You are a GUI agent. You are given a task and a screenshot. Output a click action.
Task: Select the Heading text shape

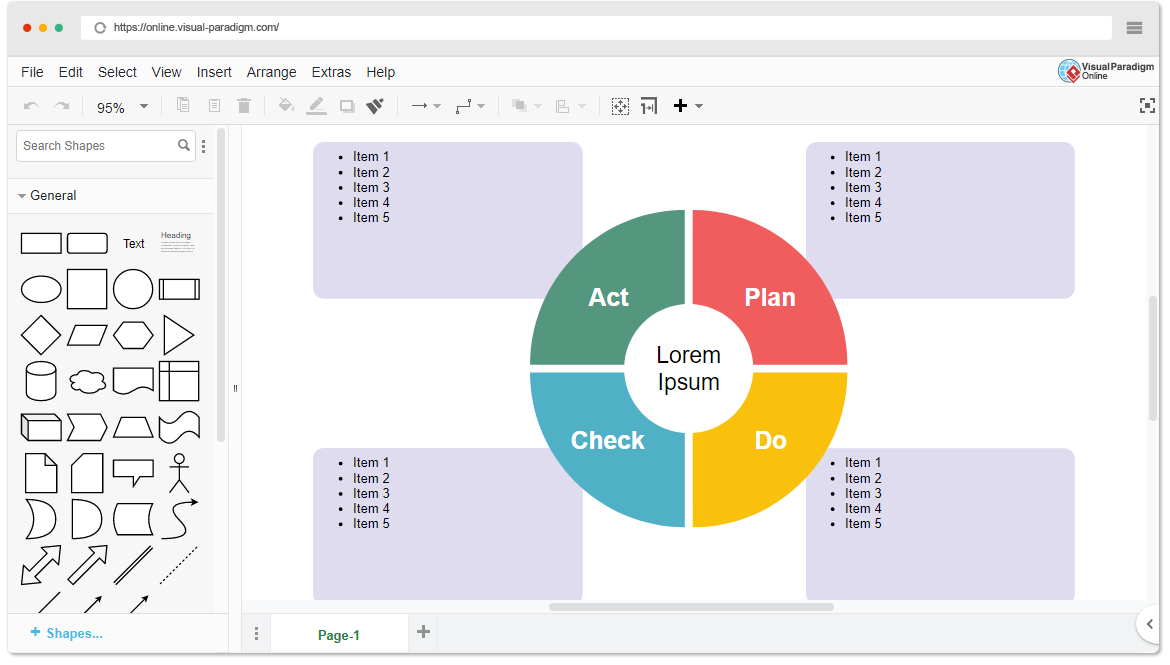pyautogui.click(x=178, y=242)
